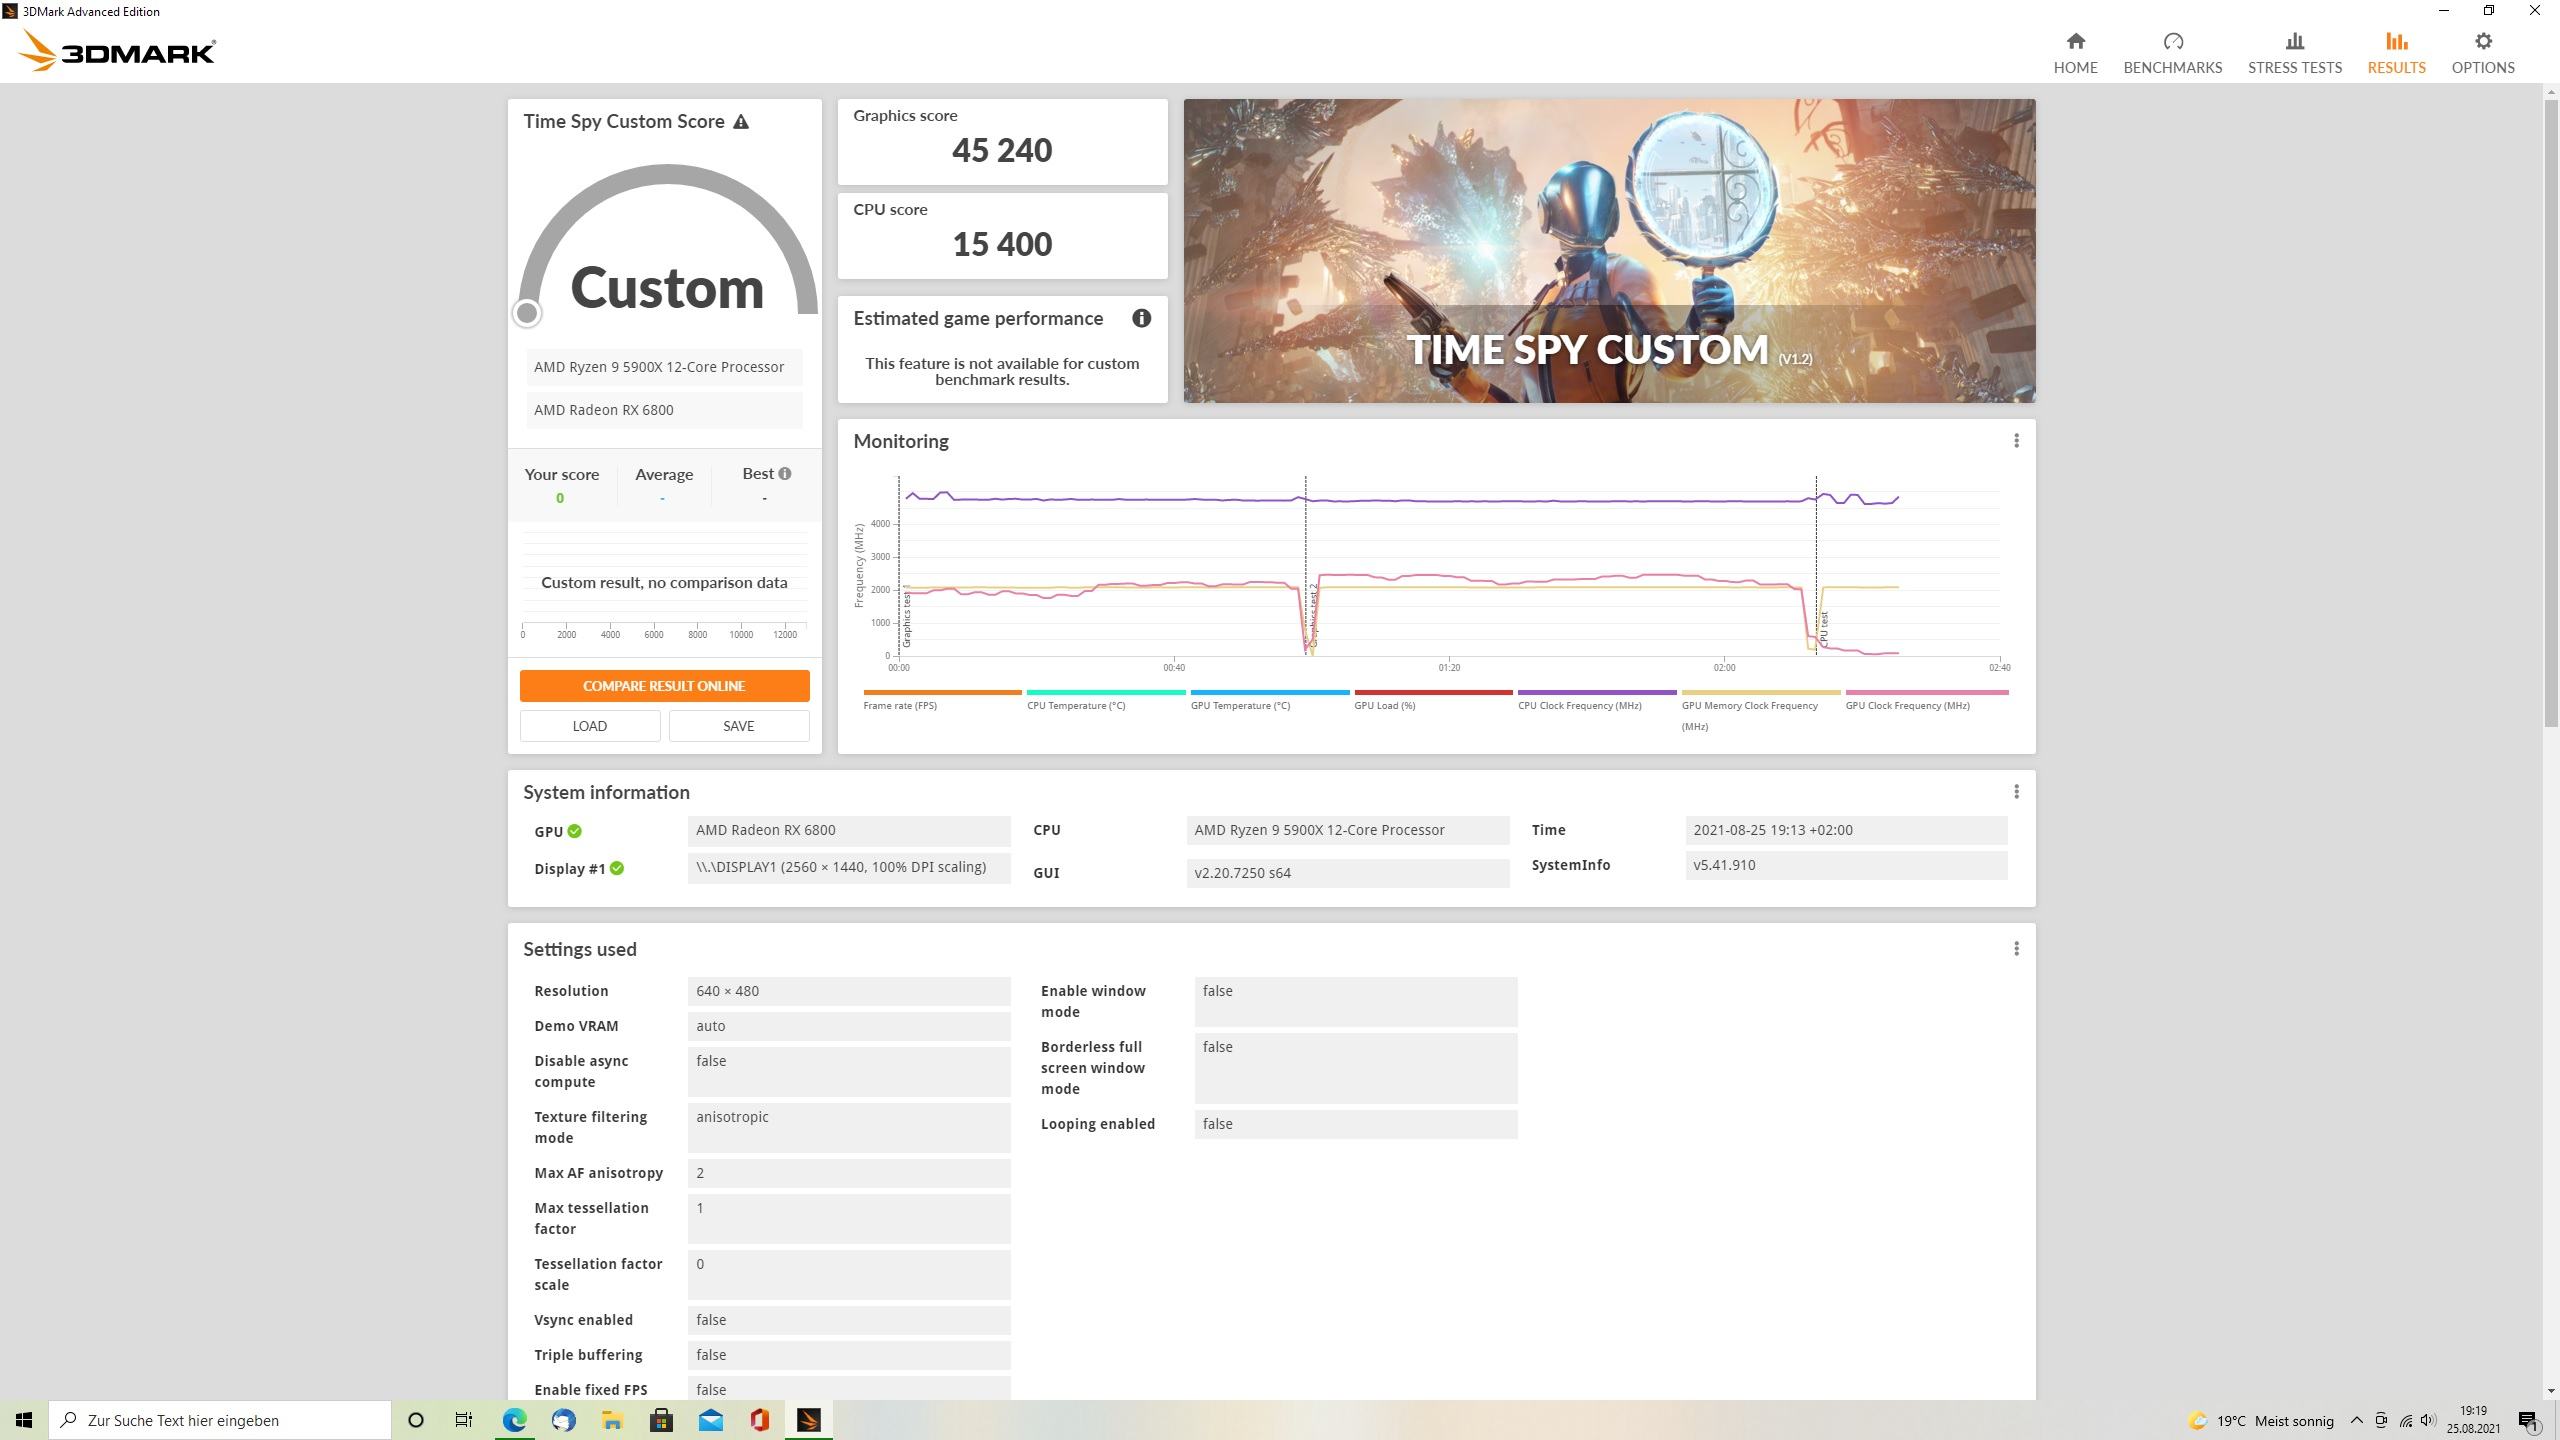Toggle the GPU Clock Frequency legend
This screenshot has width=2560, height=1440.
click(x=1926, y=700)
